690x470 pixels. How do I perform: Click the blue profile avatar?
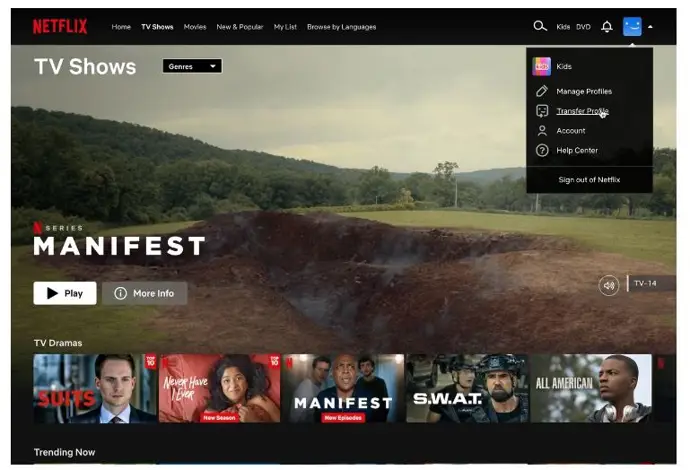point(632,26)
